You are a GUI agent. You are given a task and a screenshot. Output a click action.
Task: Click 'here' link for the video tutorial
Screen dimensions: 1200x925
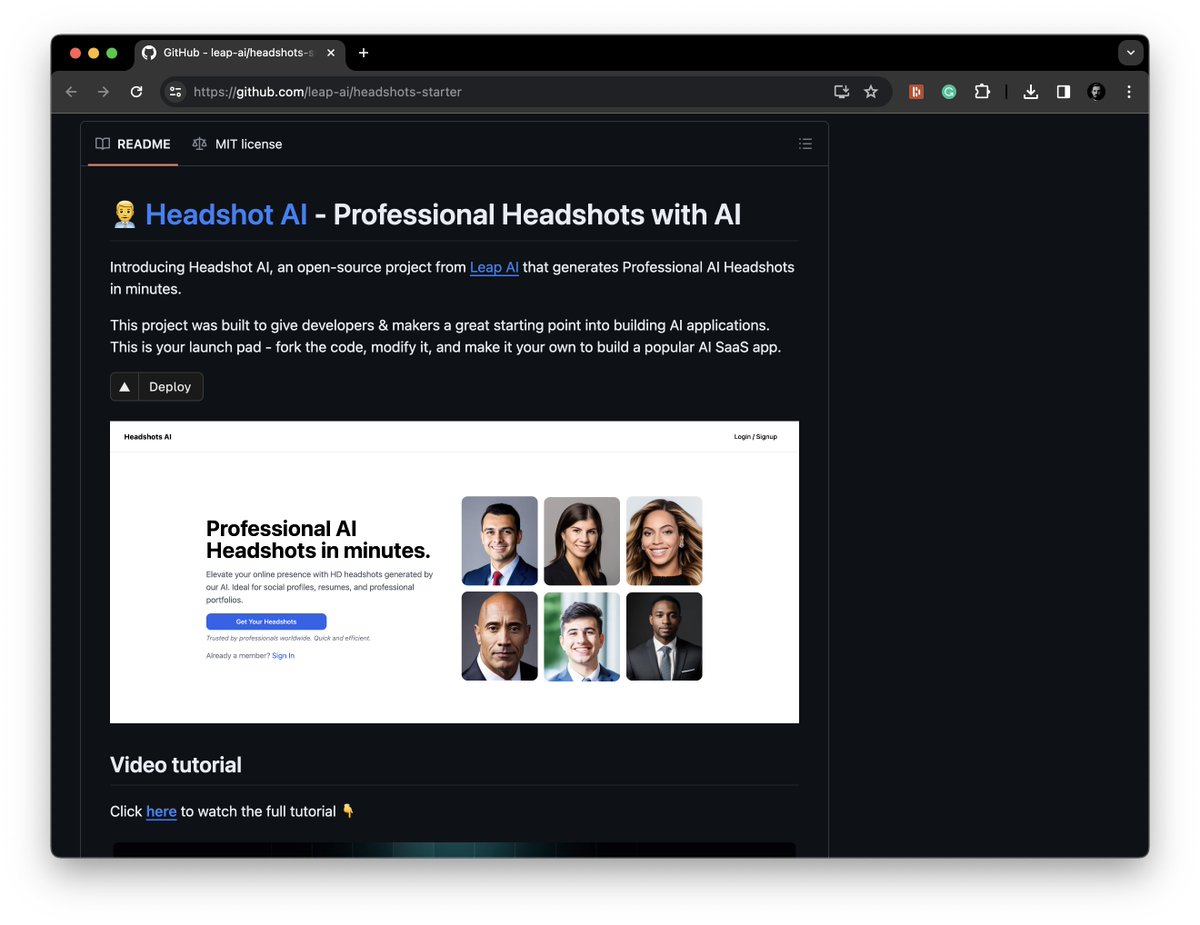(161, 811)
